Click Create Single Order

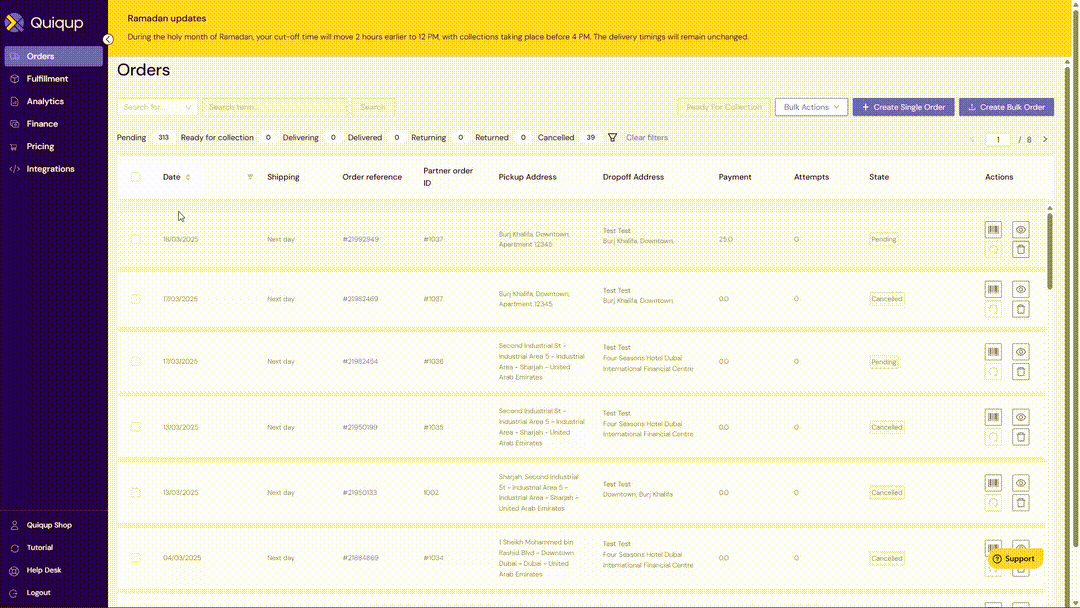[x=904, y=107]
